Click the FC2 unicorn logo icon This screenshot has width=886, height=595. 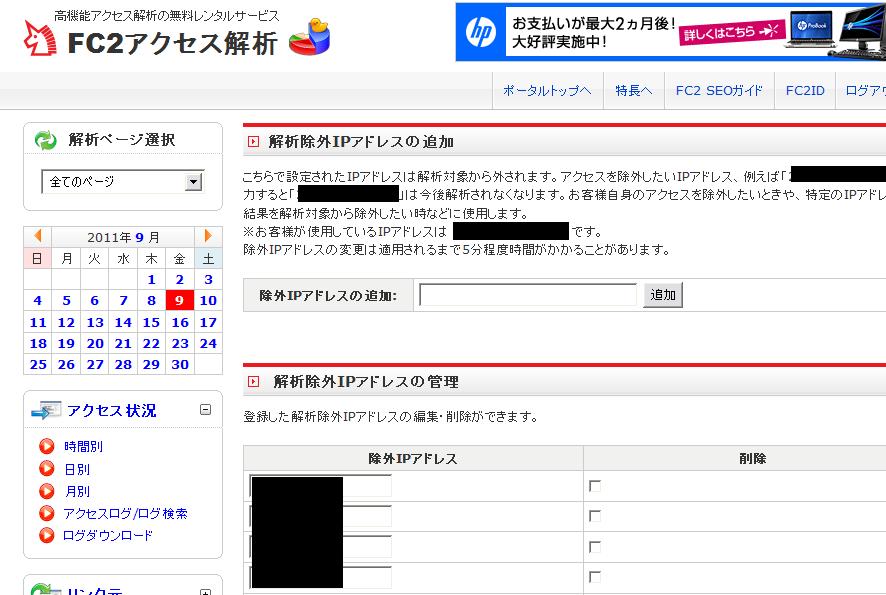[x=40, y=35]
